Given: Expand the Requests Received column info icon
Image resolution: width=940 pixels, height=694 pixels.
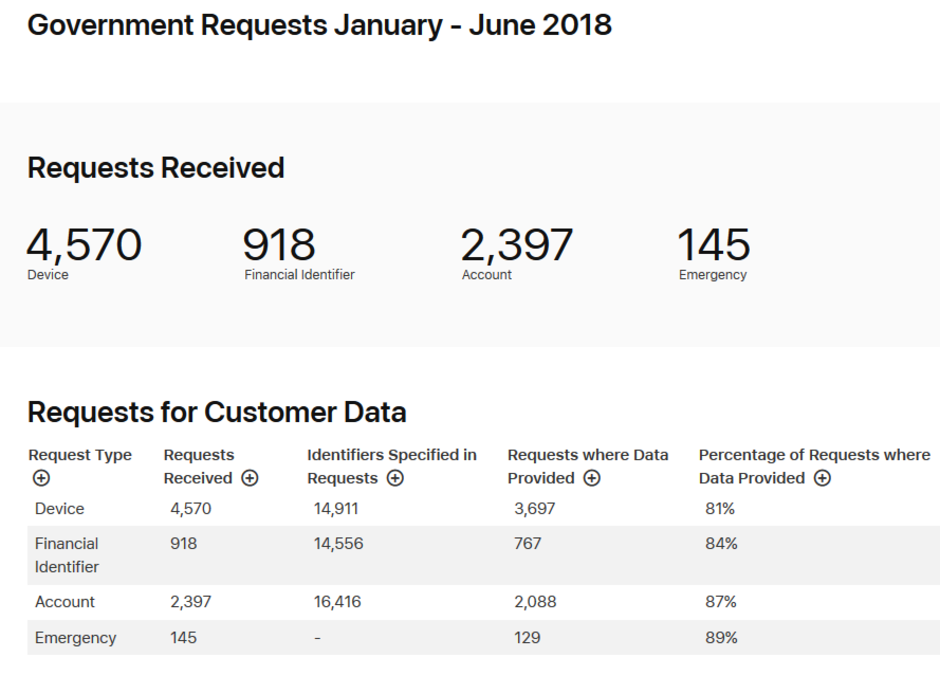Looking at the screenshot, I should click(250, 478).
